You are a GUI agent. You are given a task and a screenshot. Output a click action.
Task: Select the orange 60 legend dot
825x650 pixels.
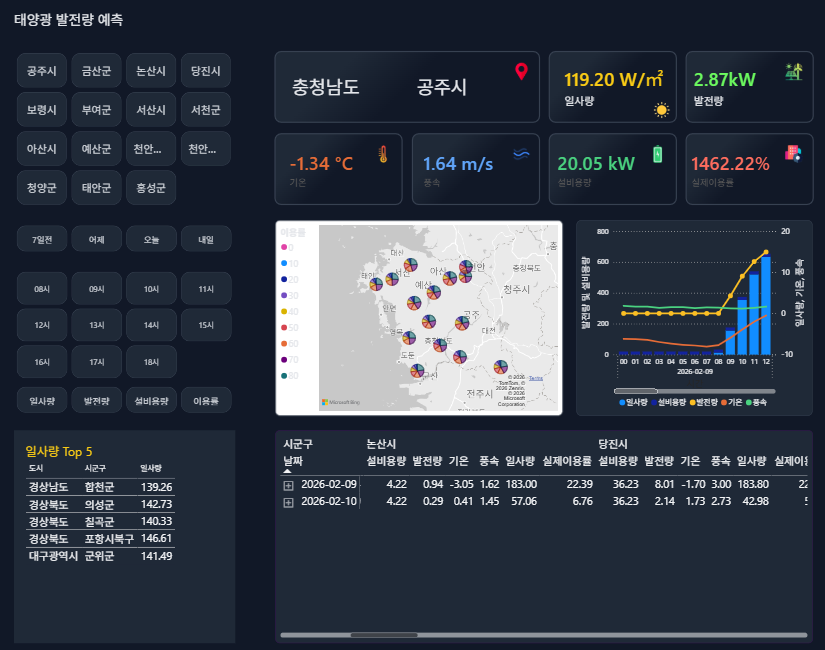284,344
